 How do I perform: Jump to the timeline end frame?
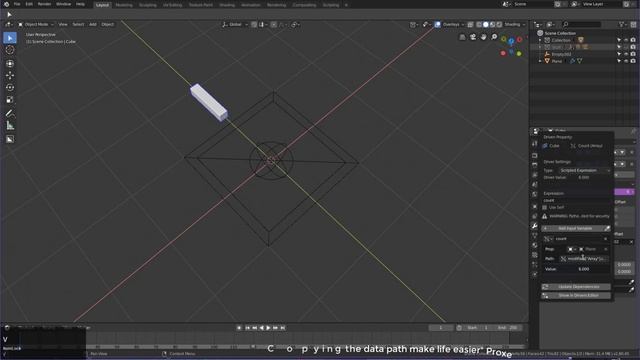tap(282, 328)
